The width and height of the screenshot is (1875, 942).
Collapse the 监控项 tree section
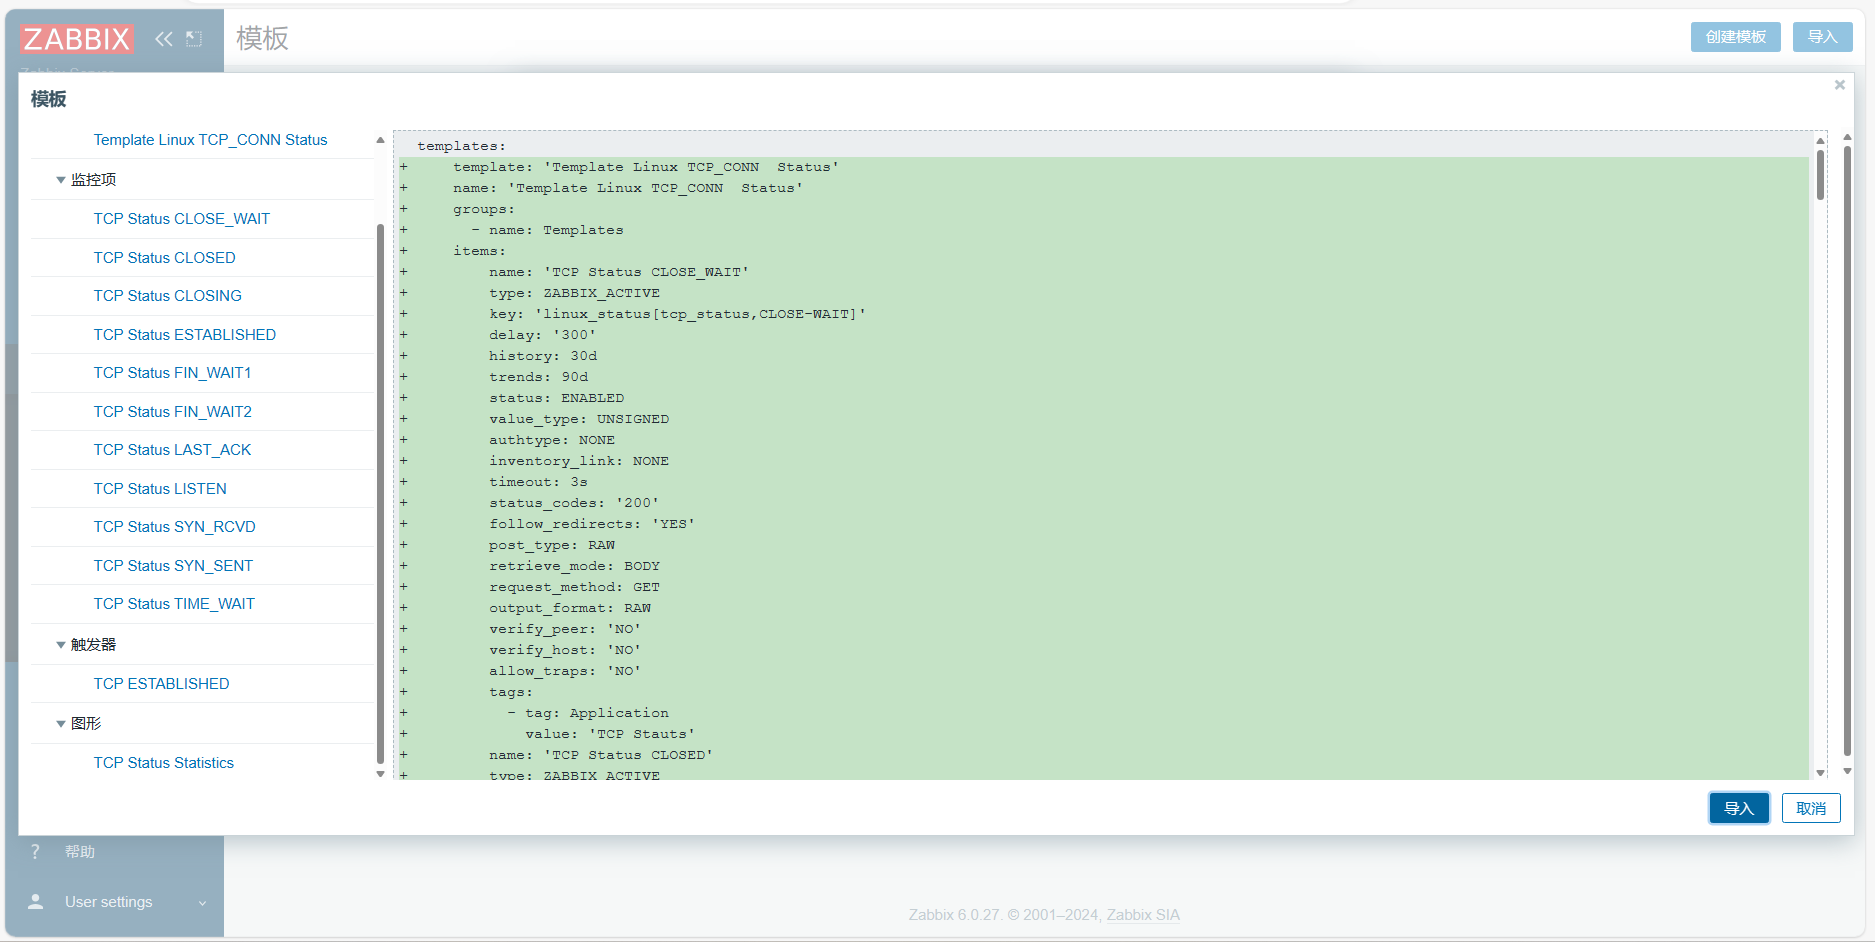point(61,180)
